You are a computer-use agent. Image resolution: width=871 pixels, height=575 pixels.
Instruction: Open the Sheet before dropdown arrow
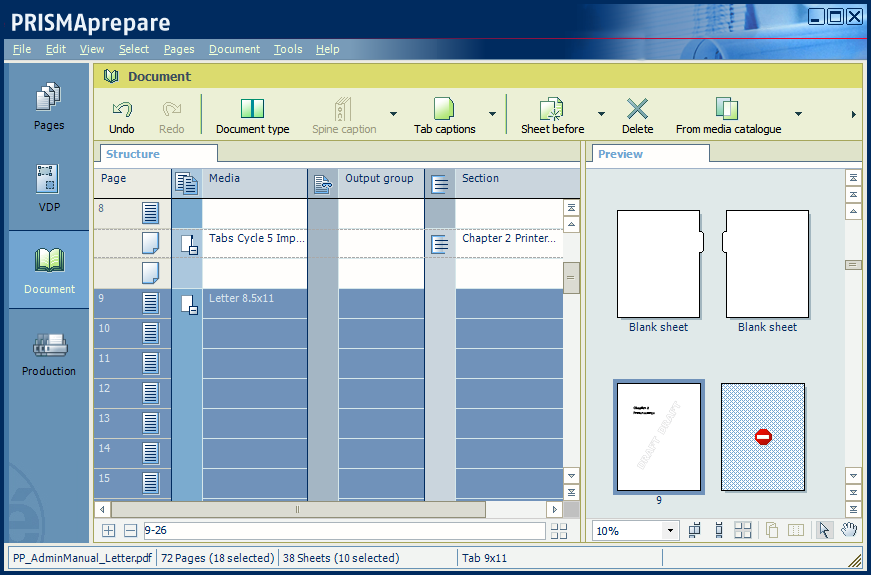click(601, 114)
